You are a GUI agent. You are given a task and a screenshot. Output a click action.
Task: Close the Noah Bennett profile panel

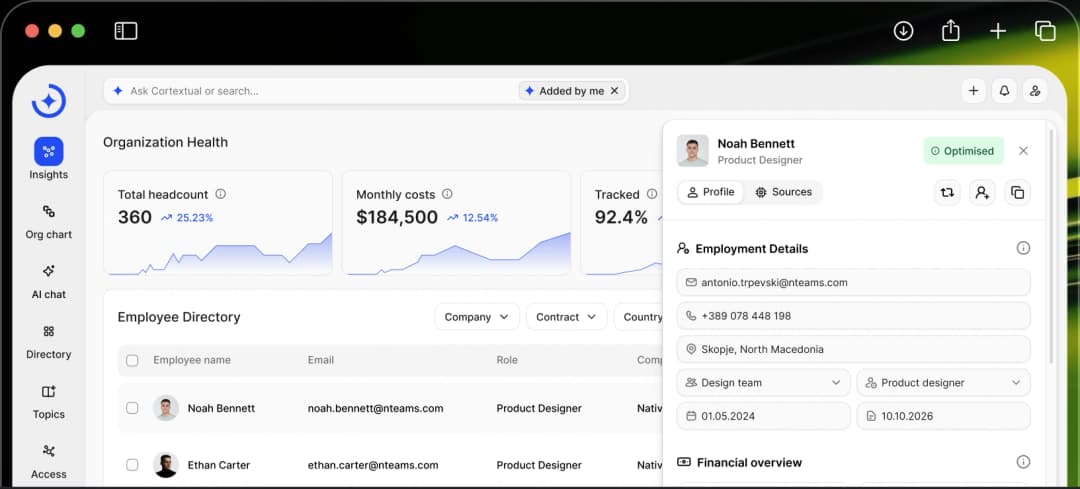pos(1024,151)
